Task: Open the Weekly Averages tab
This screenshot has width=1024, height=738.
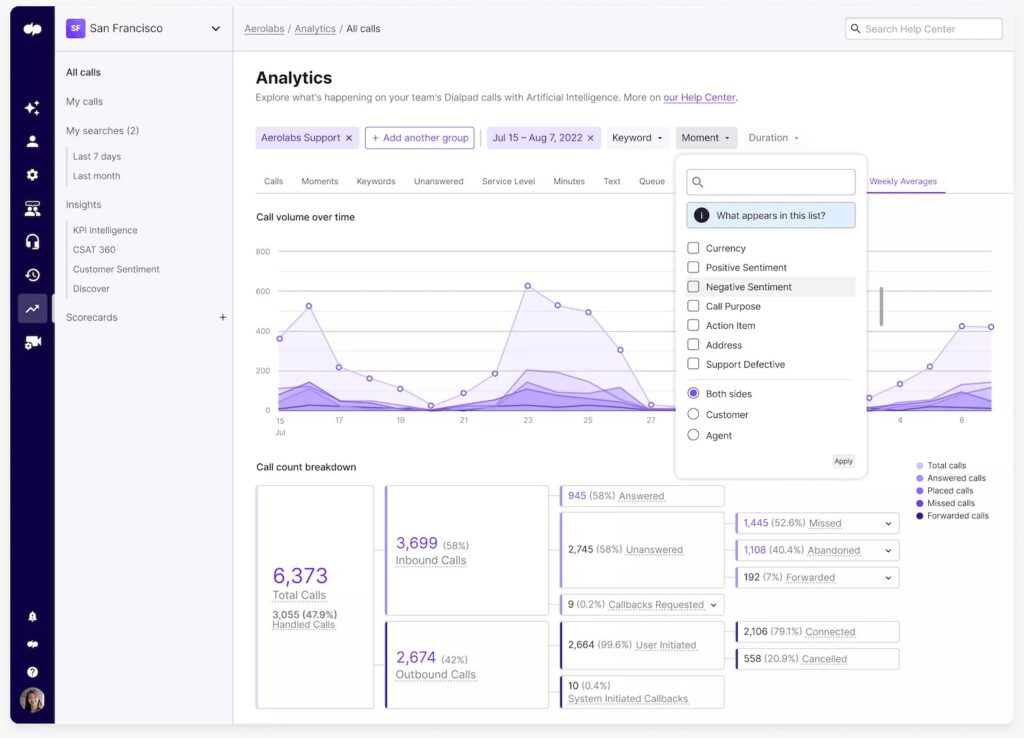Action: tap(903, 182)
